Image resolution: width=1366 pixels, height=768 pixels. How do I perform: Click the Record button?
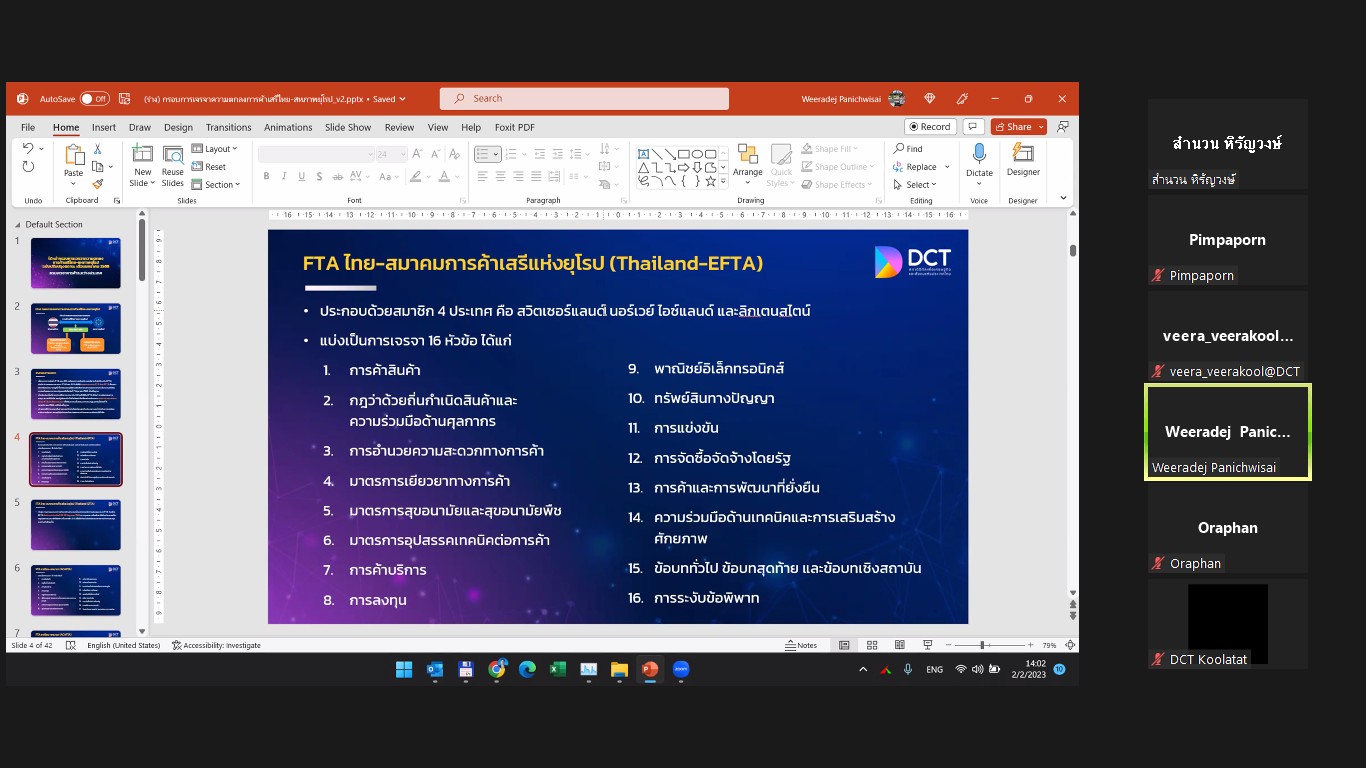930,127
